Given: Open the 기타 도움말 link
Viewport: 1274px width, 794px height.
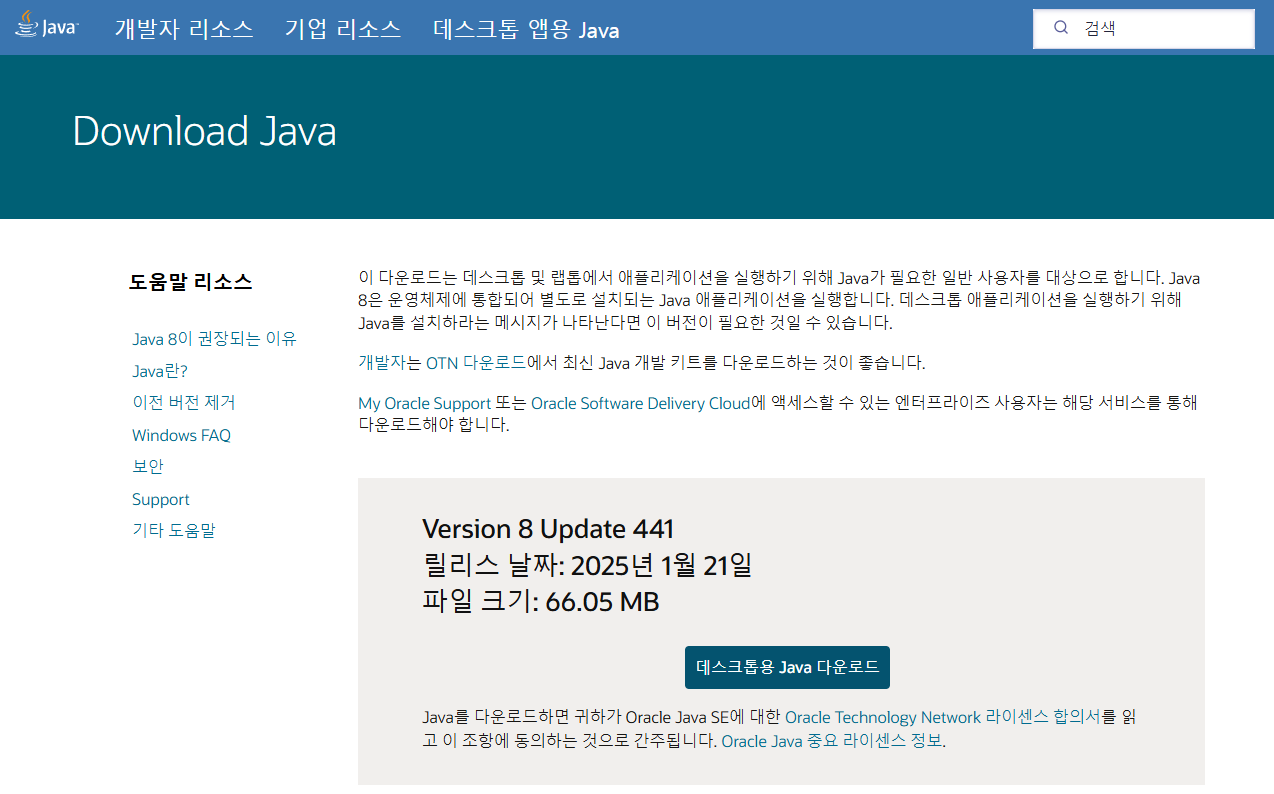Looking at the screenshot, I should [174, 530].
